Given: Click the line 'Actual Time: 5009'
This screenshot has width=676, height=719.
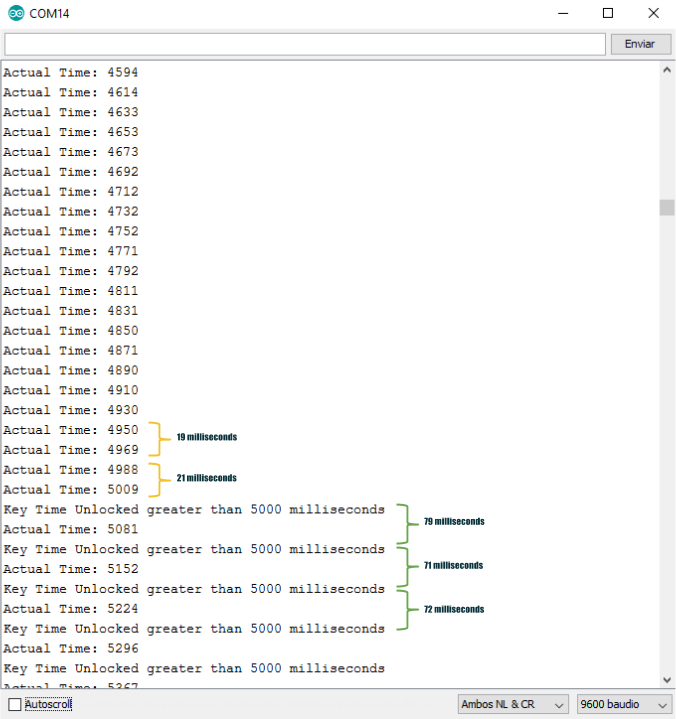Looking at the screenshot, I should point(71,490).
